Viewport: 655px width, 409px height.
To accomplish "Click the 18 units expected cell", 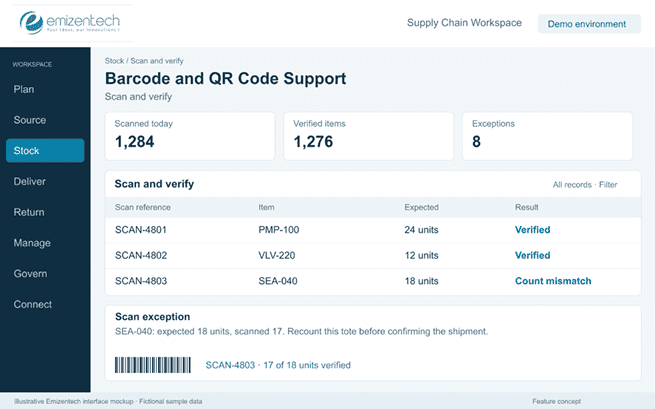I will 421,281.
